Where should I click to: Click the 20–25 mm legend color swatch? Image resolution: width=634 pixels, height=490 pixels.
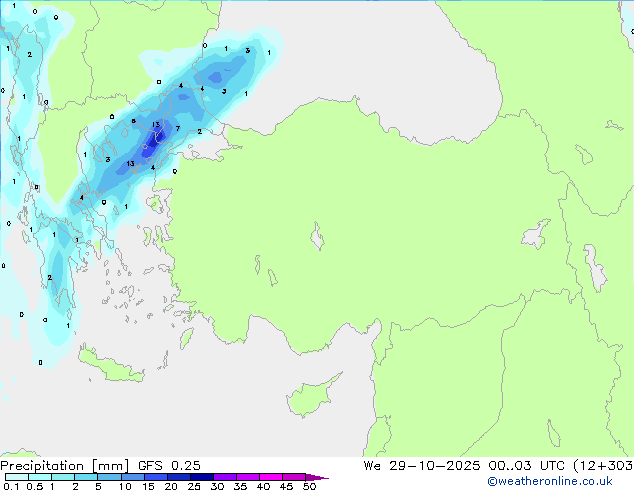pyautogui.click(x=179, y=477)
